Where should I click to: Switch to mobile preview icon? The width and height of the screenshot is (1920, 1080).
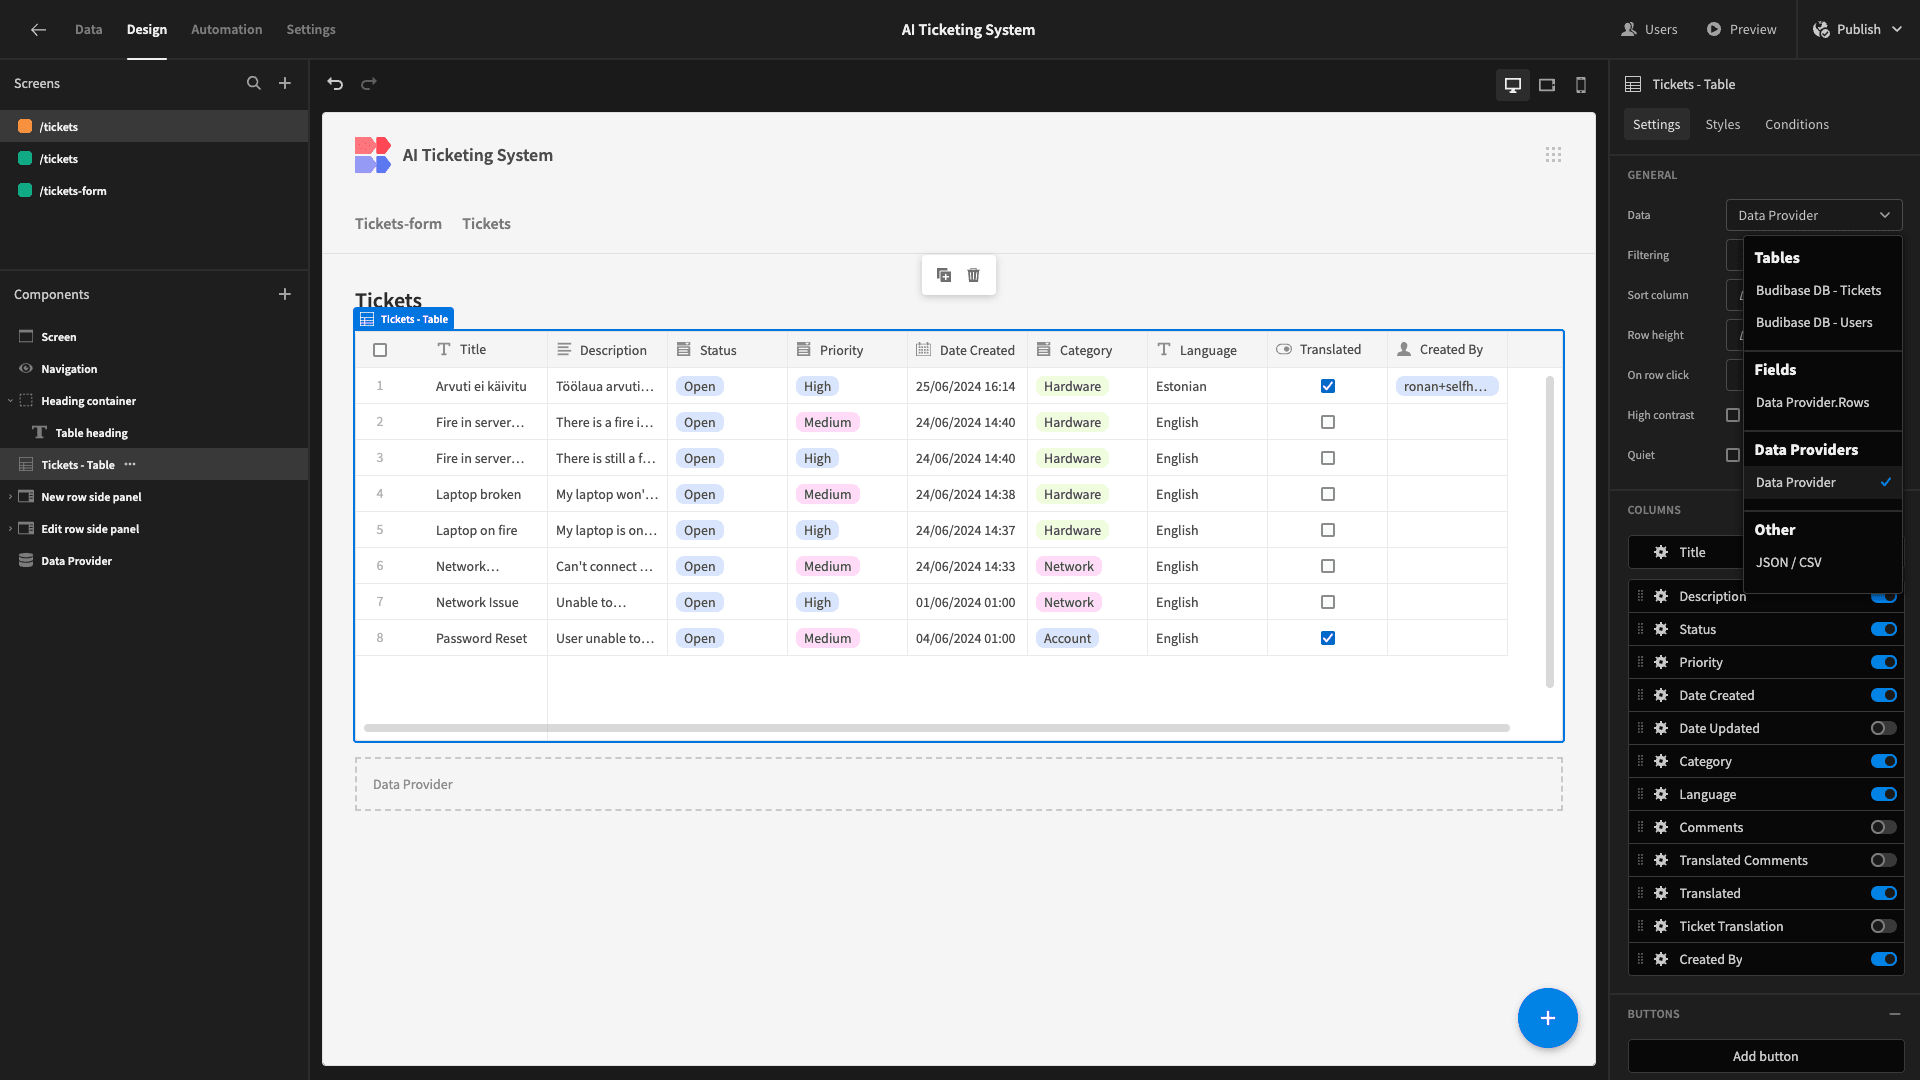tap(1581, 85)
